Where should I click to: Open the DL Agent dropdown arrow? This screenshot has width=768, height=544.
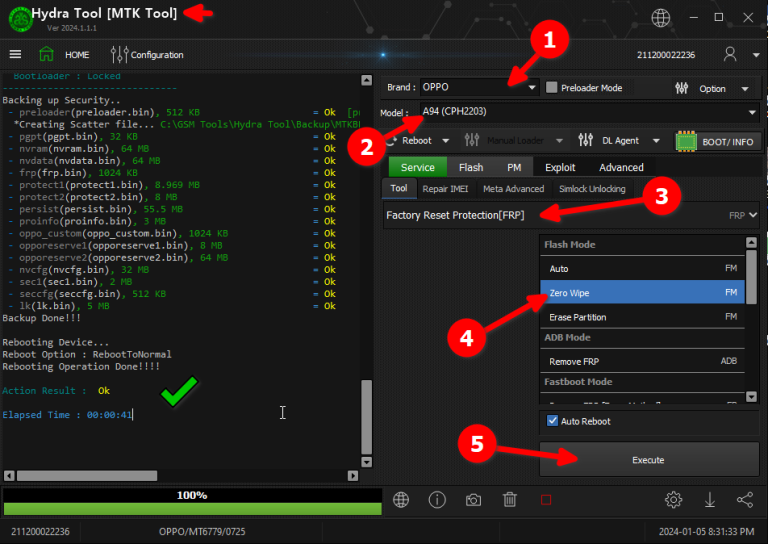[x=656, y=141]
